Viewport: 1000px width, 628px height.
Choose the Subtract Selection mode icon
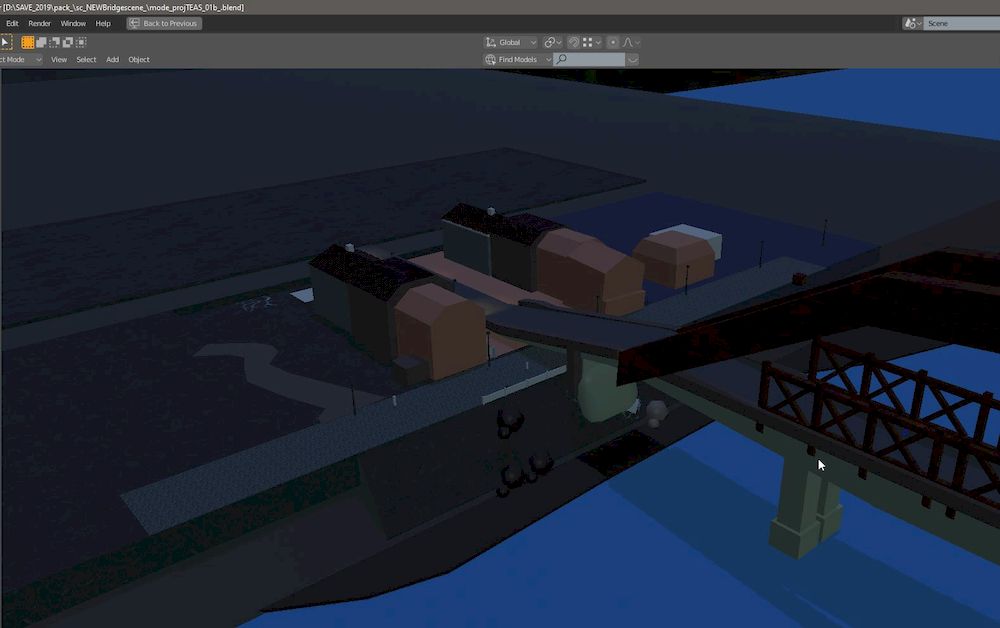(x=54, y=42)
